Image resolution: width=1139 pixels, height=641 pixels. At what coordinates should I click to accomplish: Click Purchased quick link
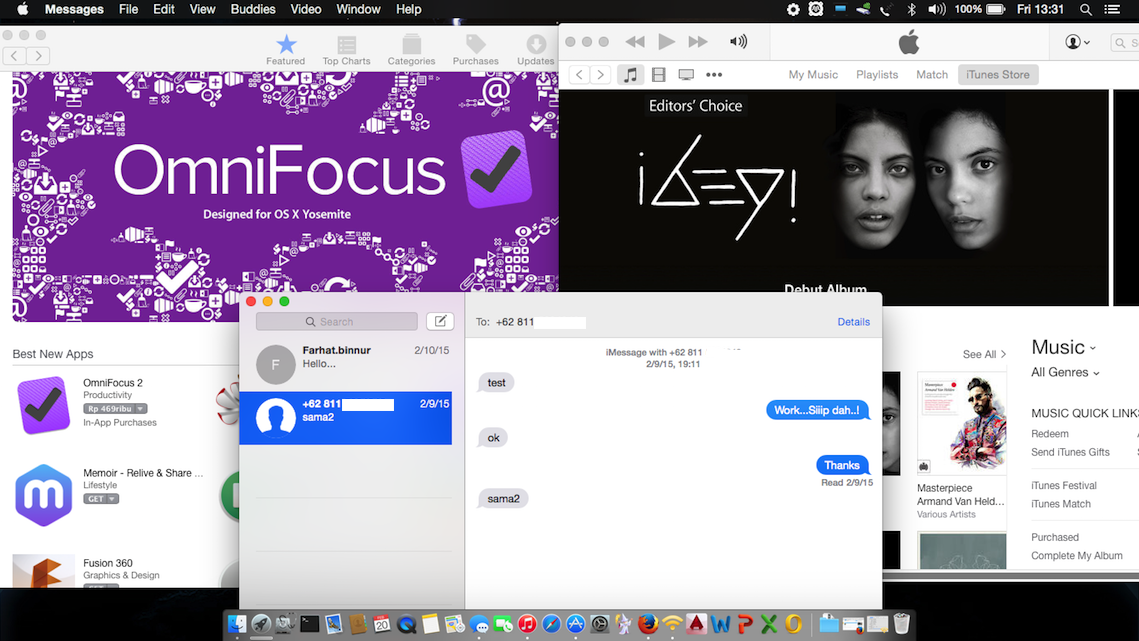click(x=1055, y=537)
